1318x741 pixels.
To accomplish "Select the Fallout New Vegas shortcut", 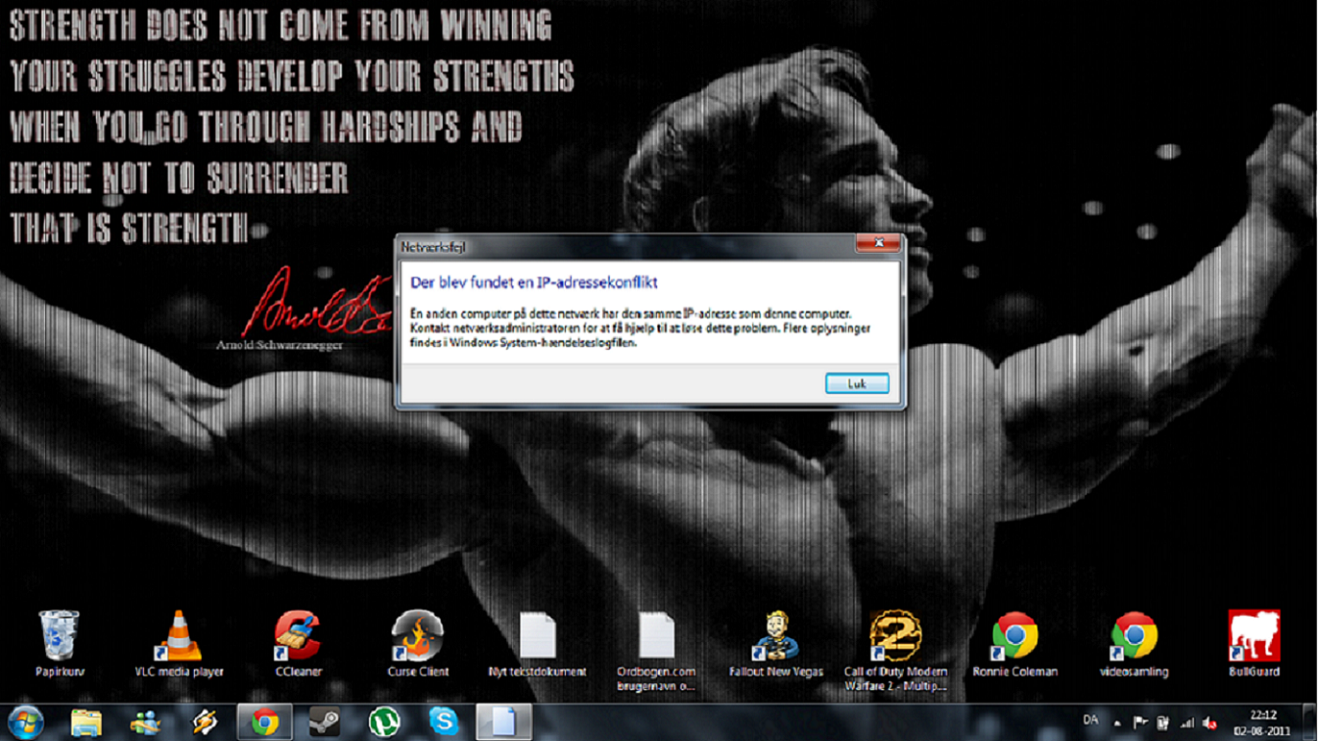I will coord(776,644).
